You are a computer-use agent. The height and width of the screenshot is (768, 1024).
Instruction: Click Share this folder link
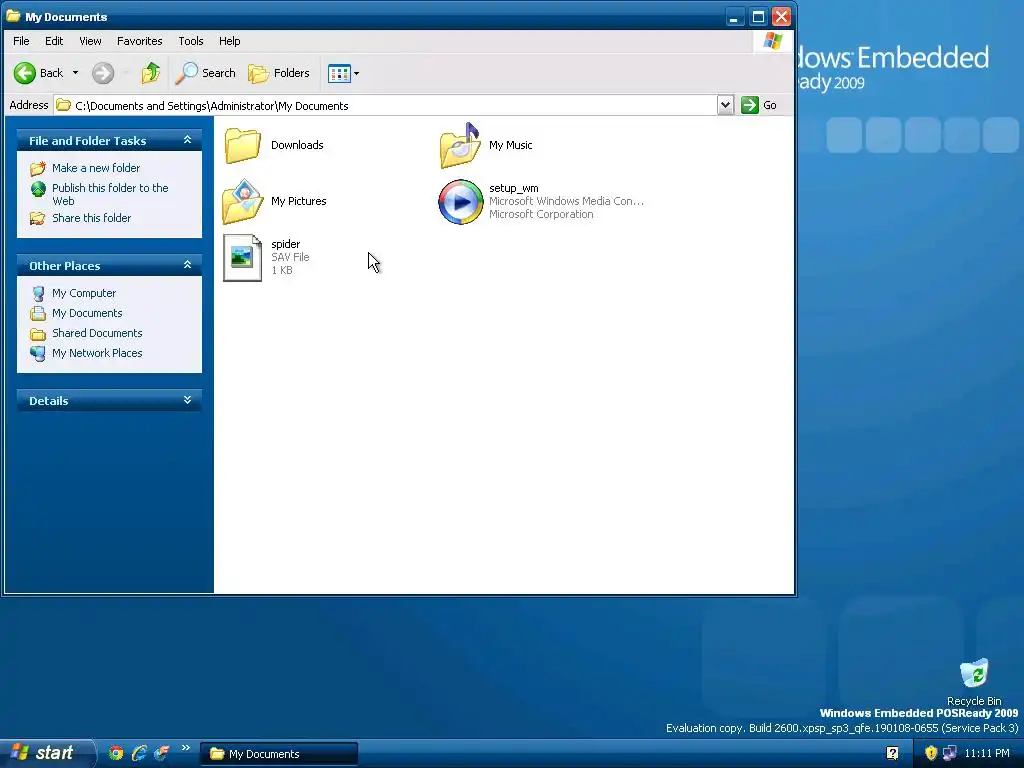(91, 218)
